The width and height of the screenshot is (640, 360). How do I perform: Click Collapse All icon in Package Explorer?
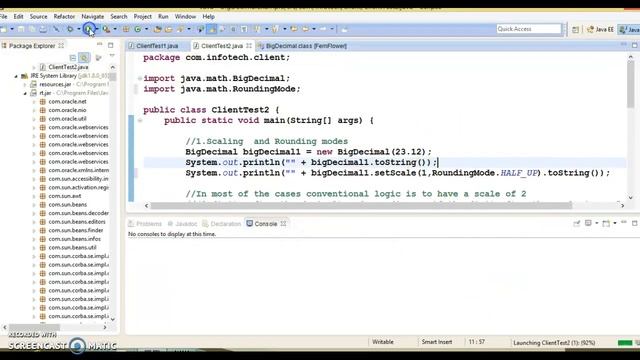73,58
